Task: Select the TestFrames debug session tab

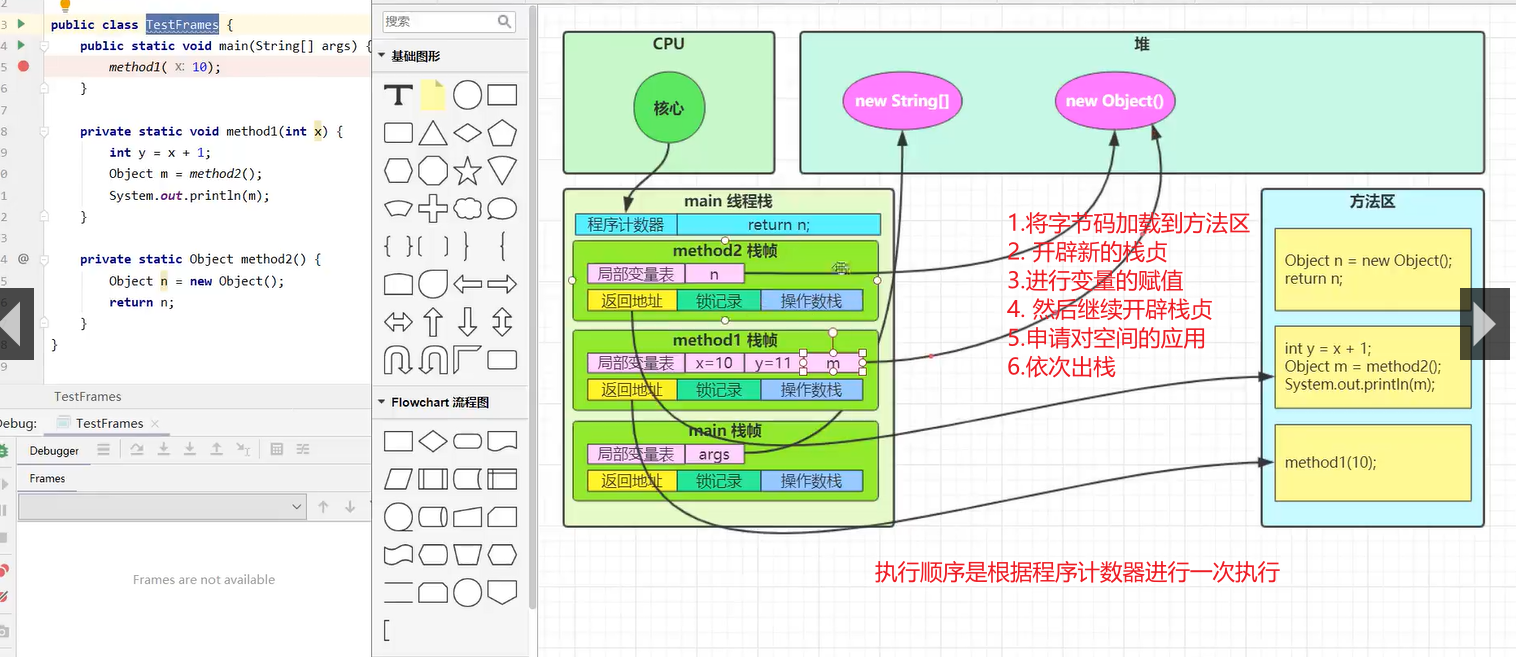Action: [x=108, y=423]
